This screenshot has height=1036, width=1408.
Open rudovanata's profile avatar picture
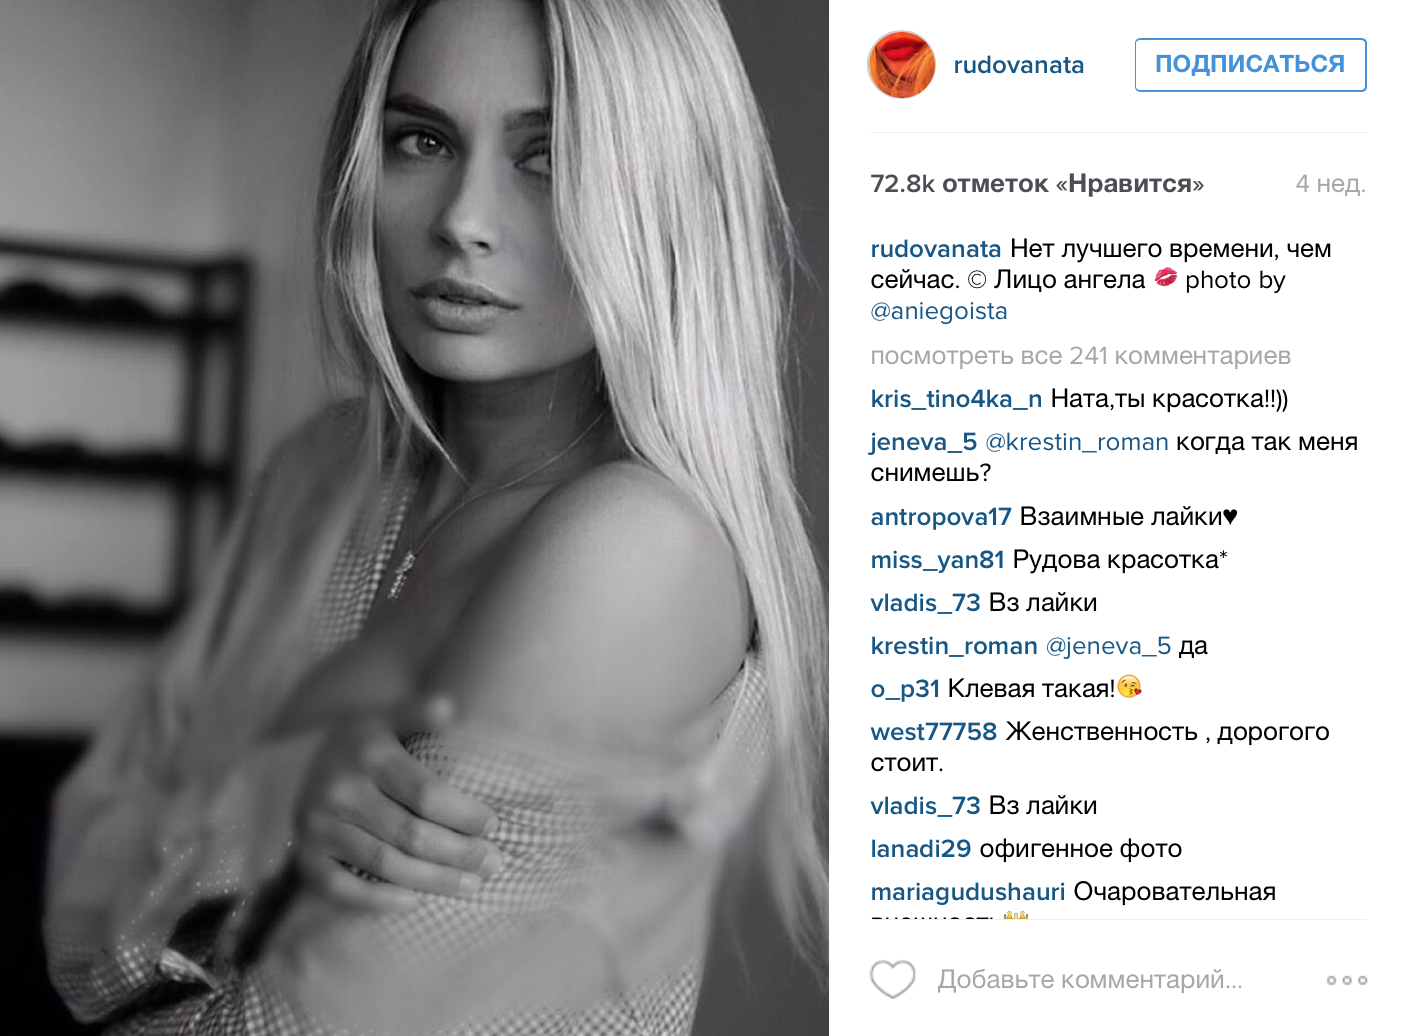[901, 65]
